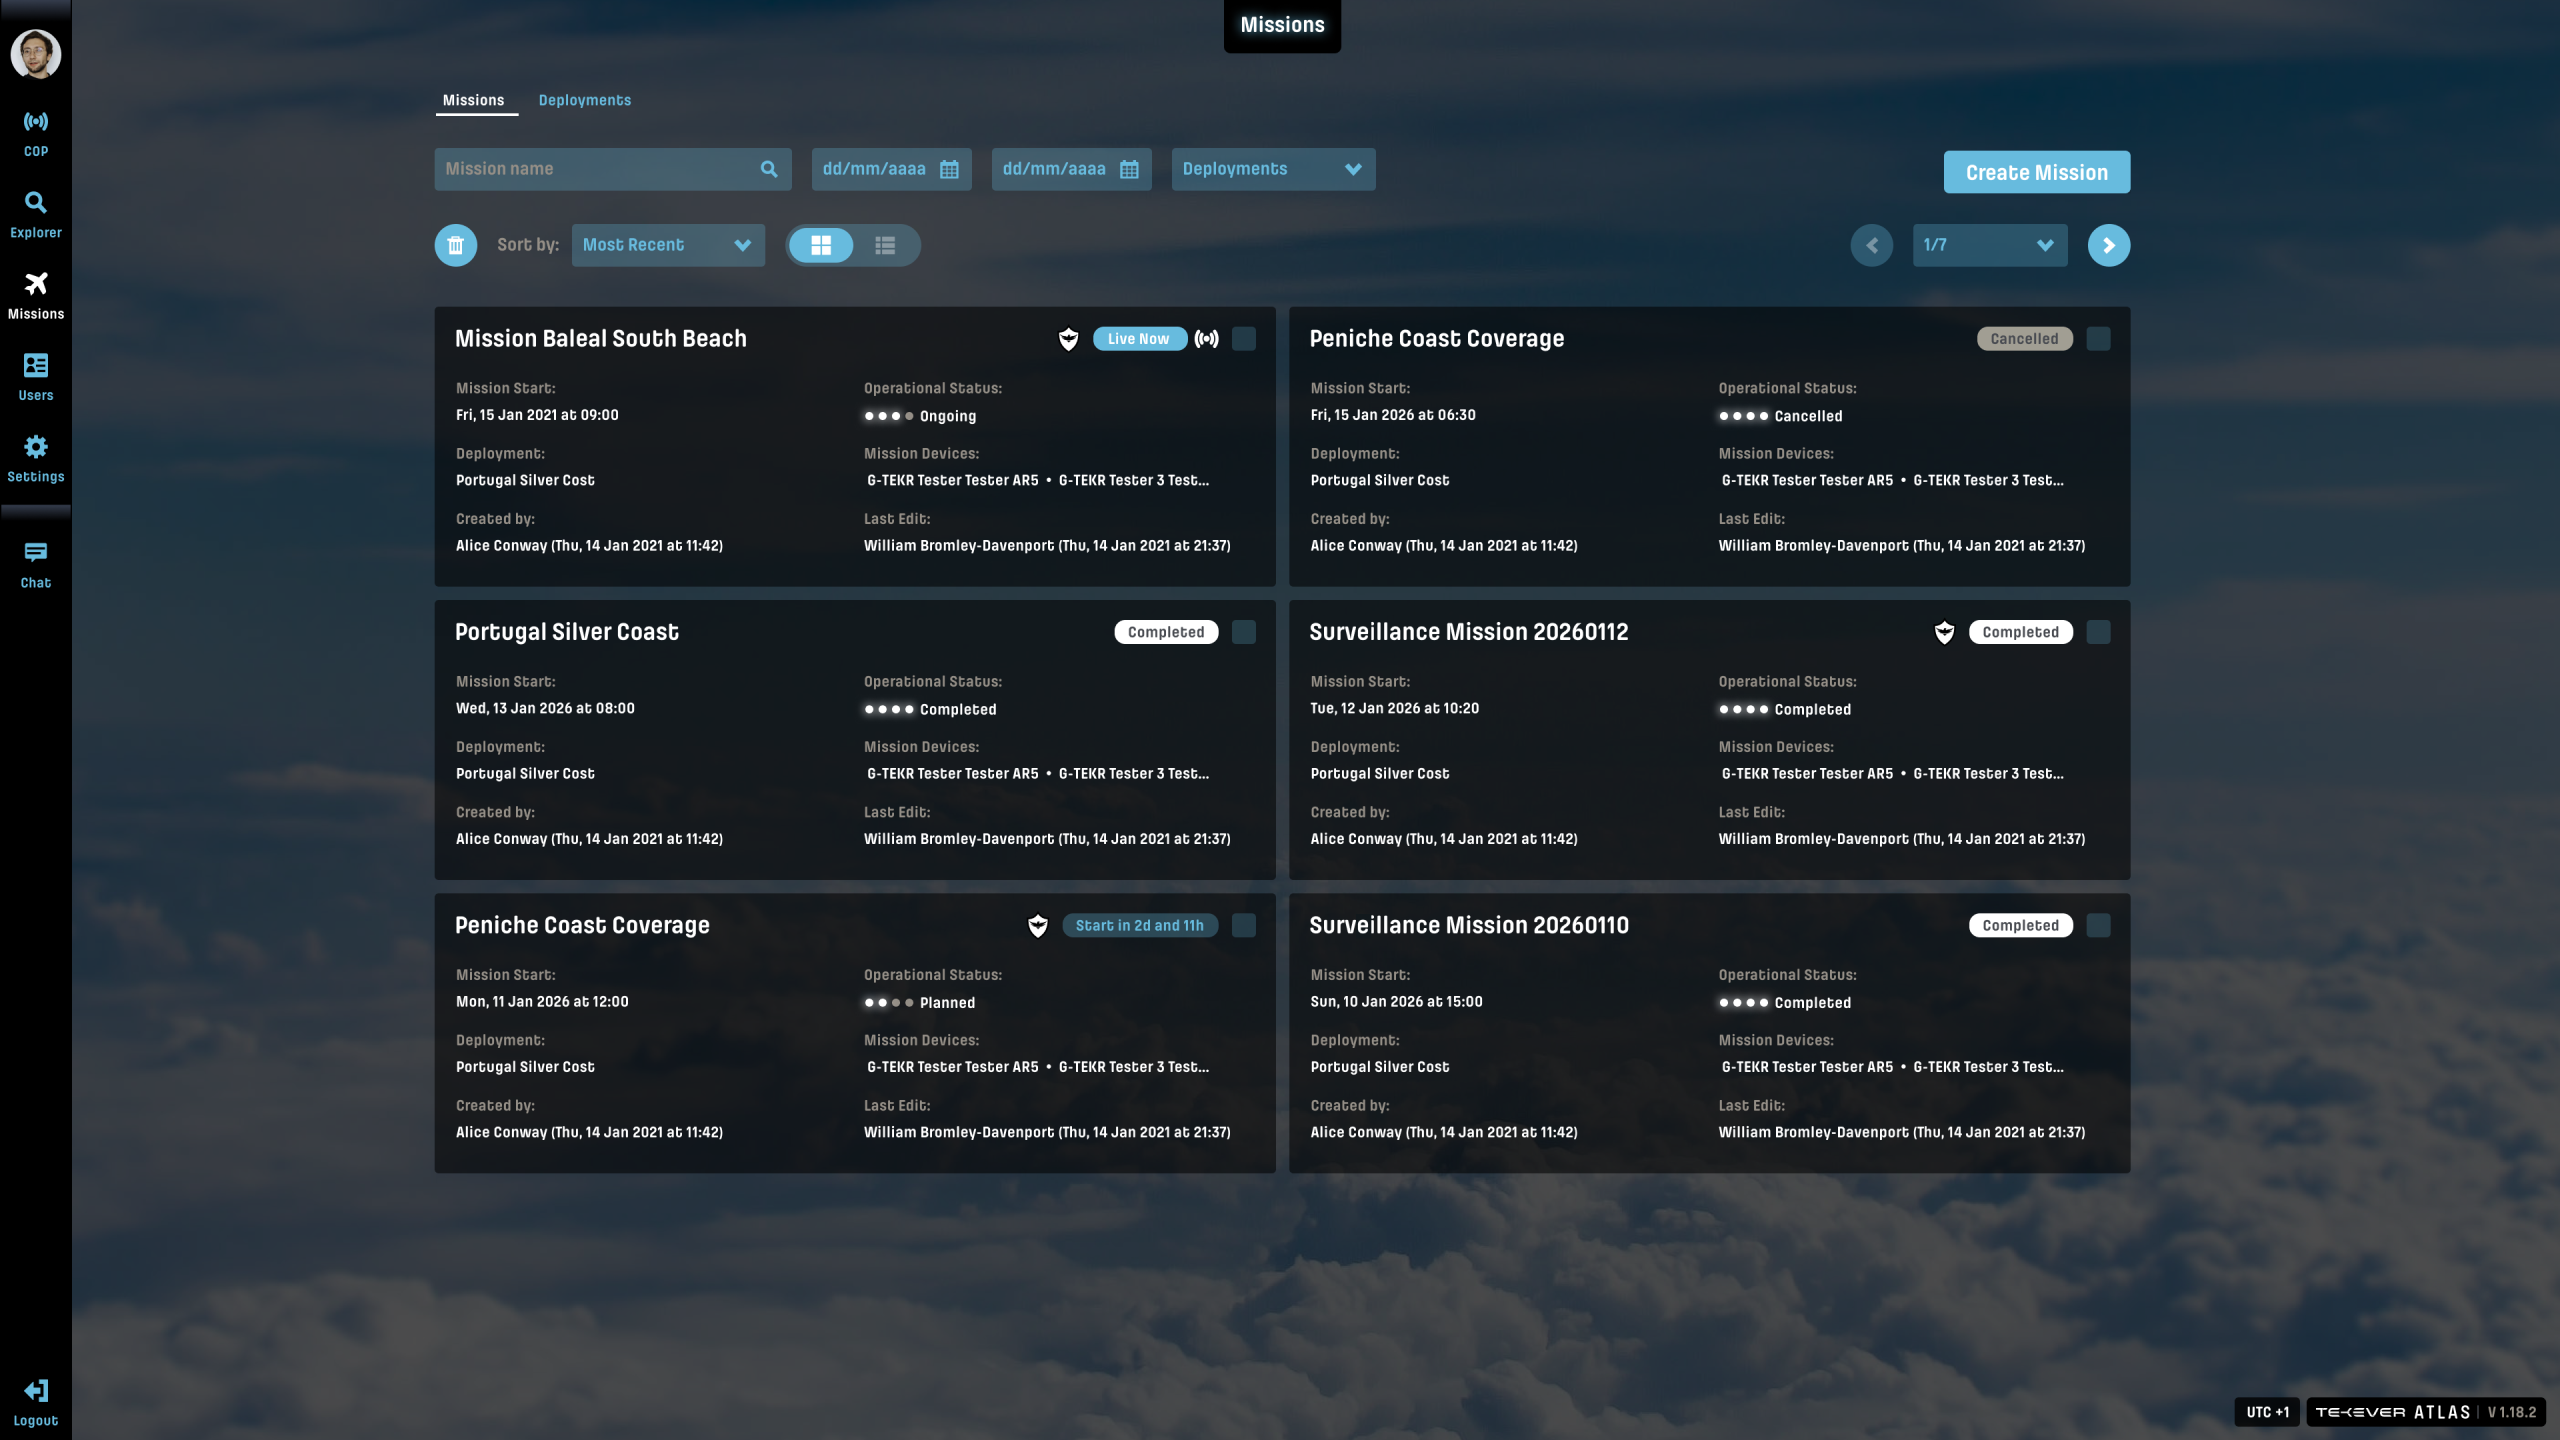Click the Create Mission button

click(2036, 172)
